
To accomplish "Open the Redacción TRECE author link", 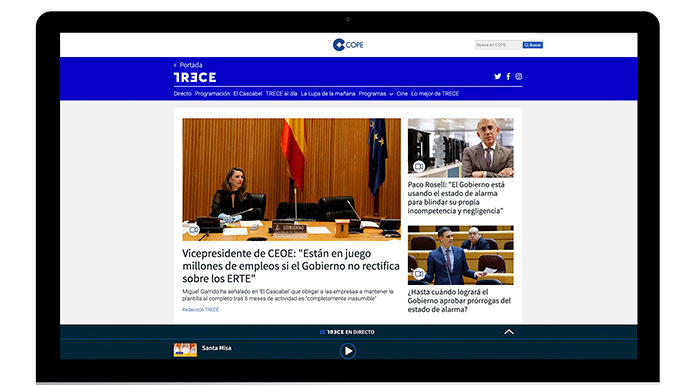I will (x=201, y=310).
